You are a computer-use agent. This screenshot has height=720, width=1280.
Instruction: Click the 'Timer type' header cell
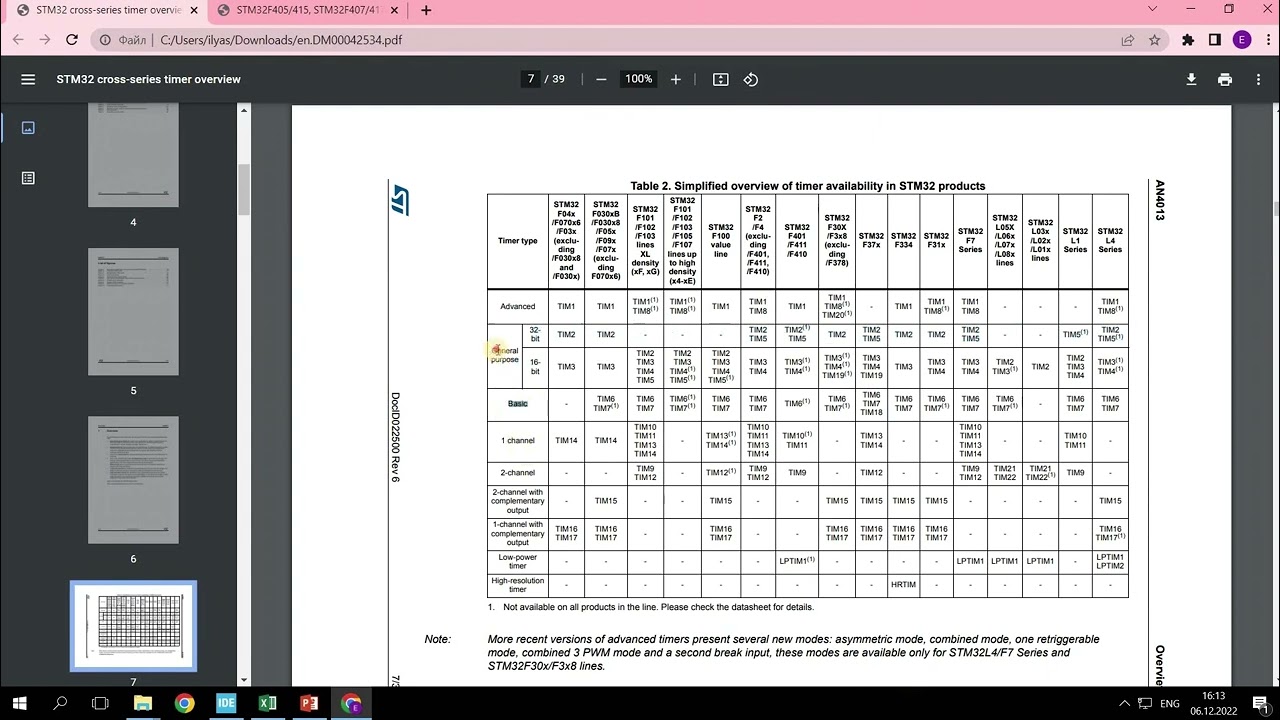coord(518,241)
